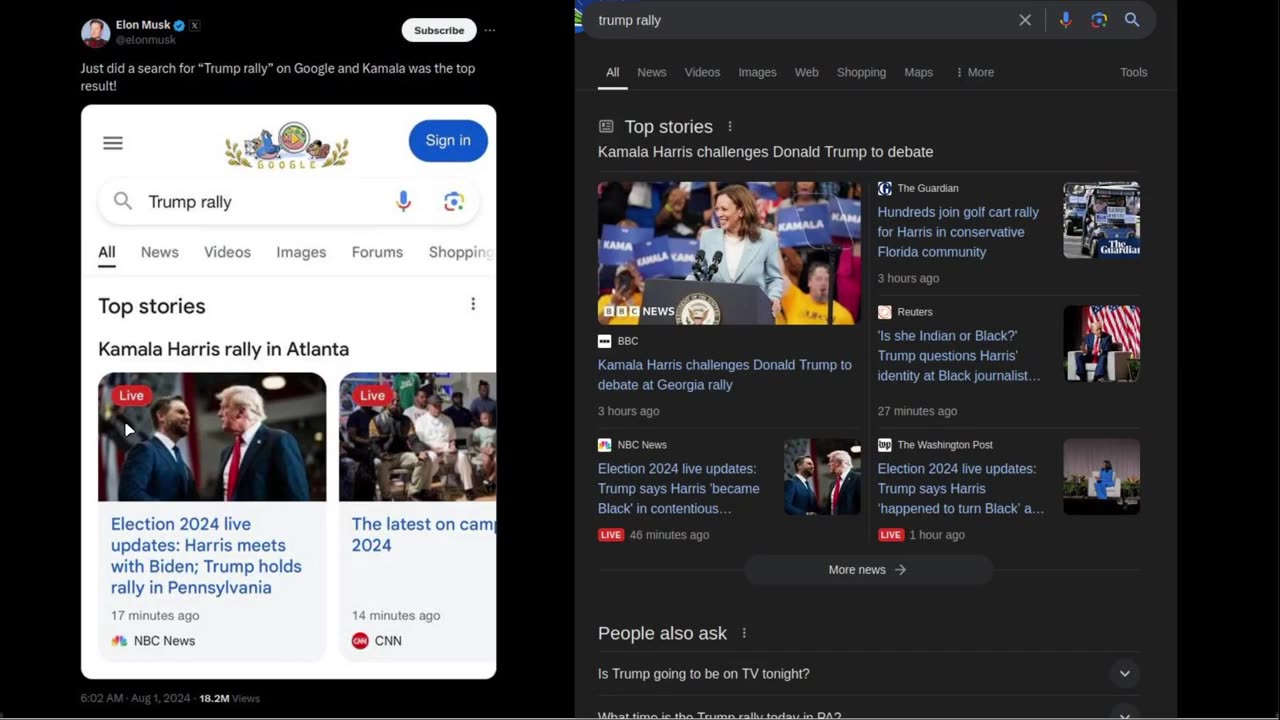Select the Shopping tab in the dark results
1280x720 pixels.
tap(861, 72)
